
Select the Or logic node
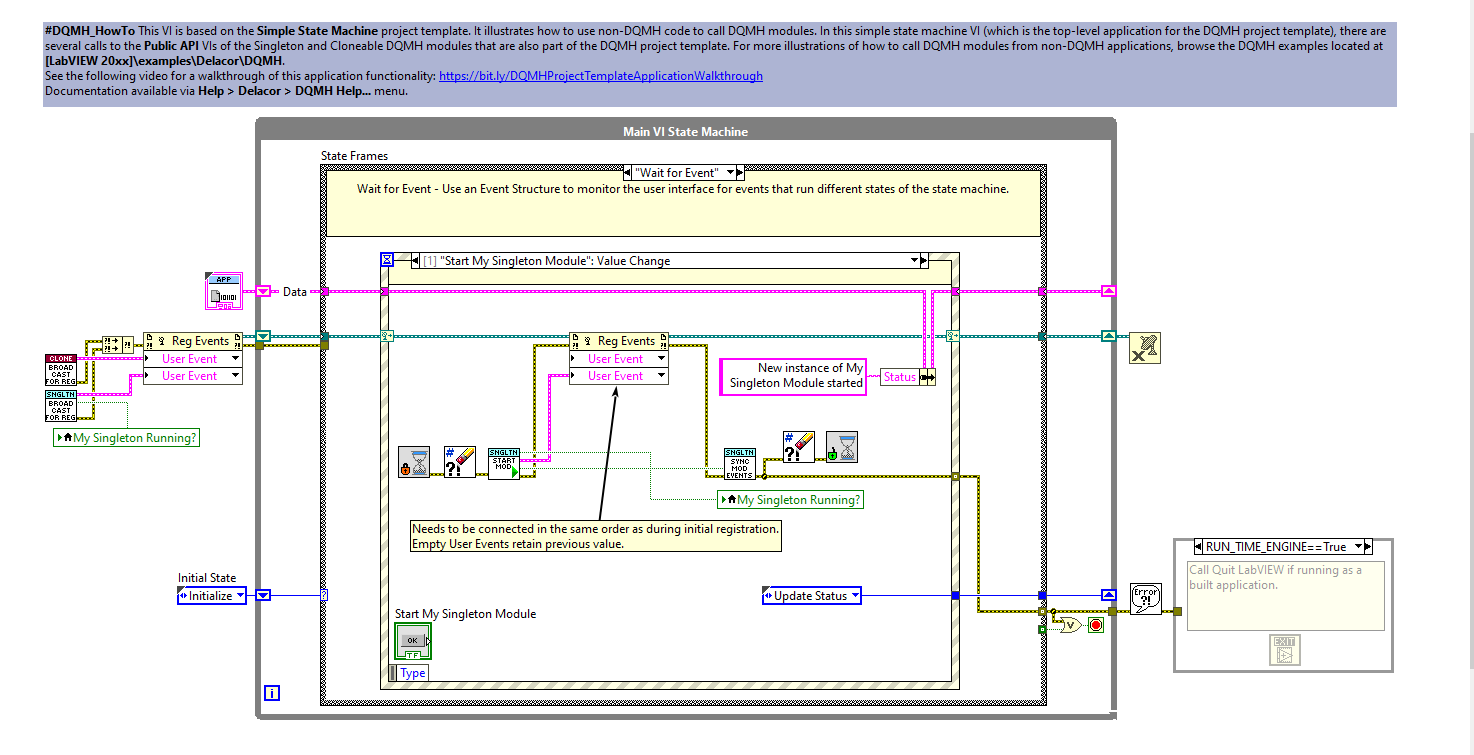coord(1071,626)
